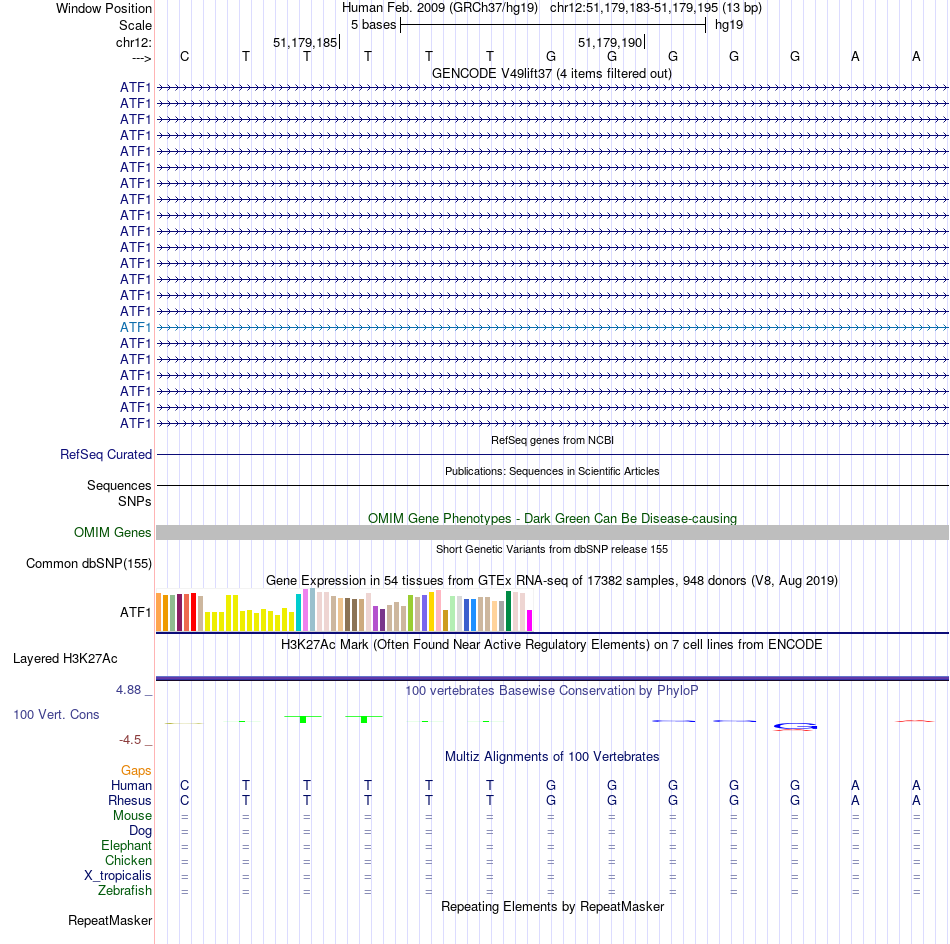The width and height of the screenshot is (950, 944).
Task: Click the 4.88 conservation scale maximum
Action: coord(128,690)
